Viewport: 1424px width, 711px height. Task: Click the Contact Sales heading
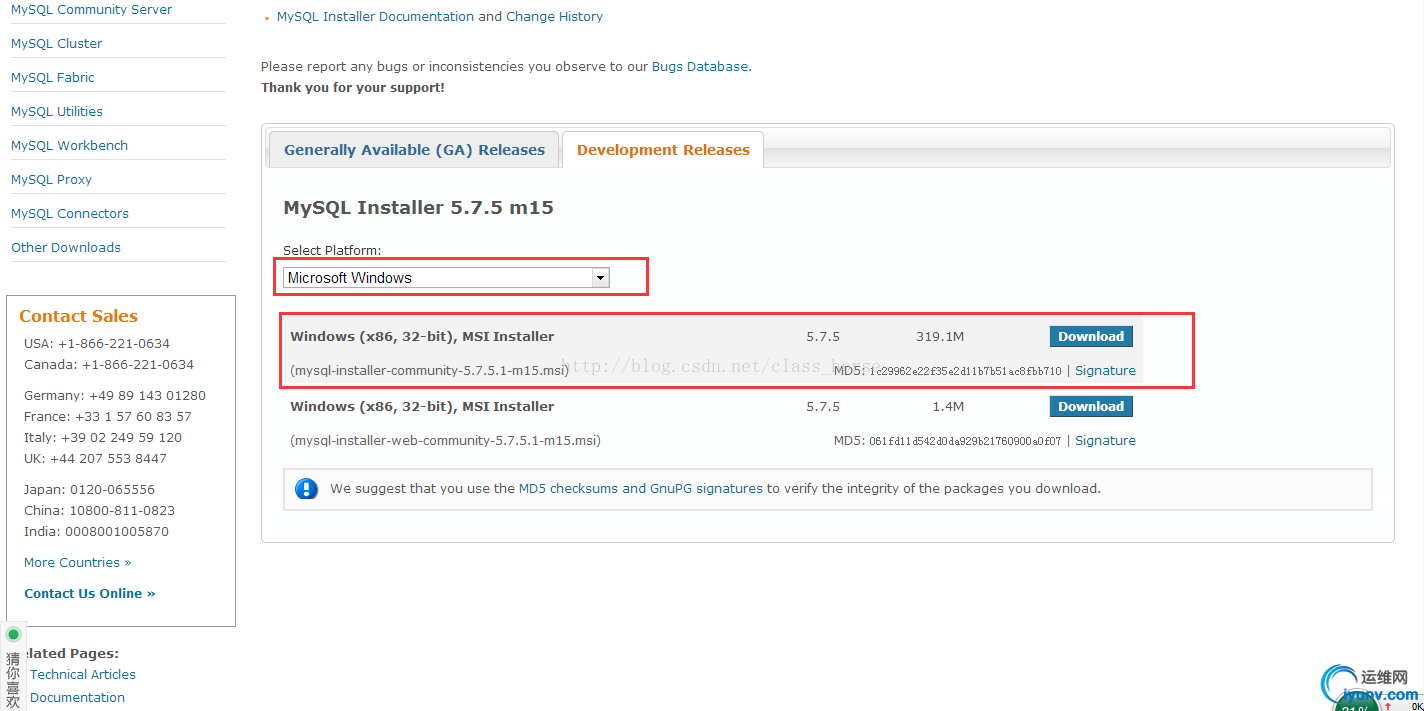point(78,316)
